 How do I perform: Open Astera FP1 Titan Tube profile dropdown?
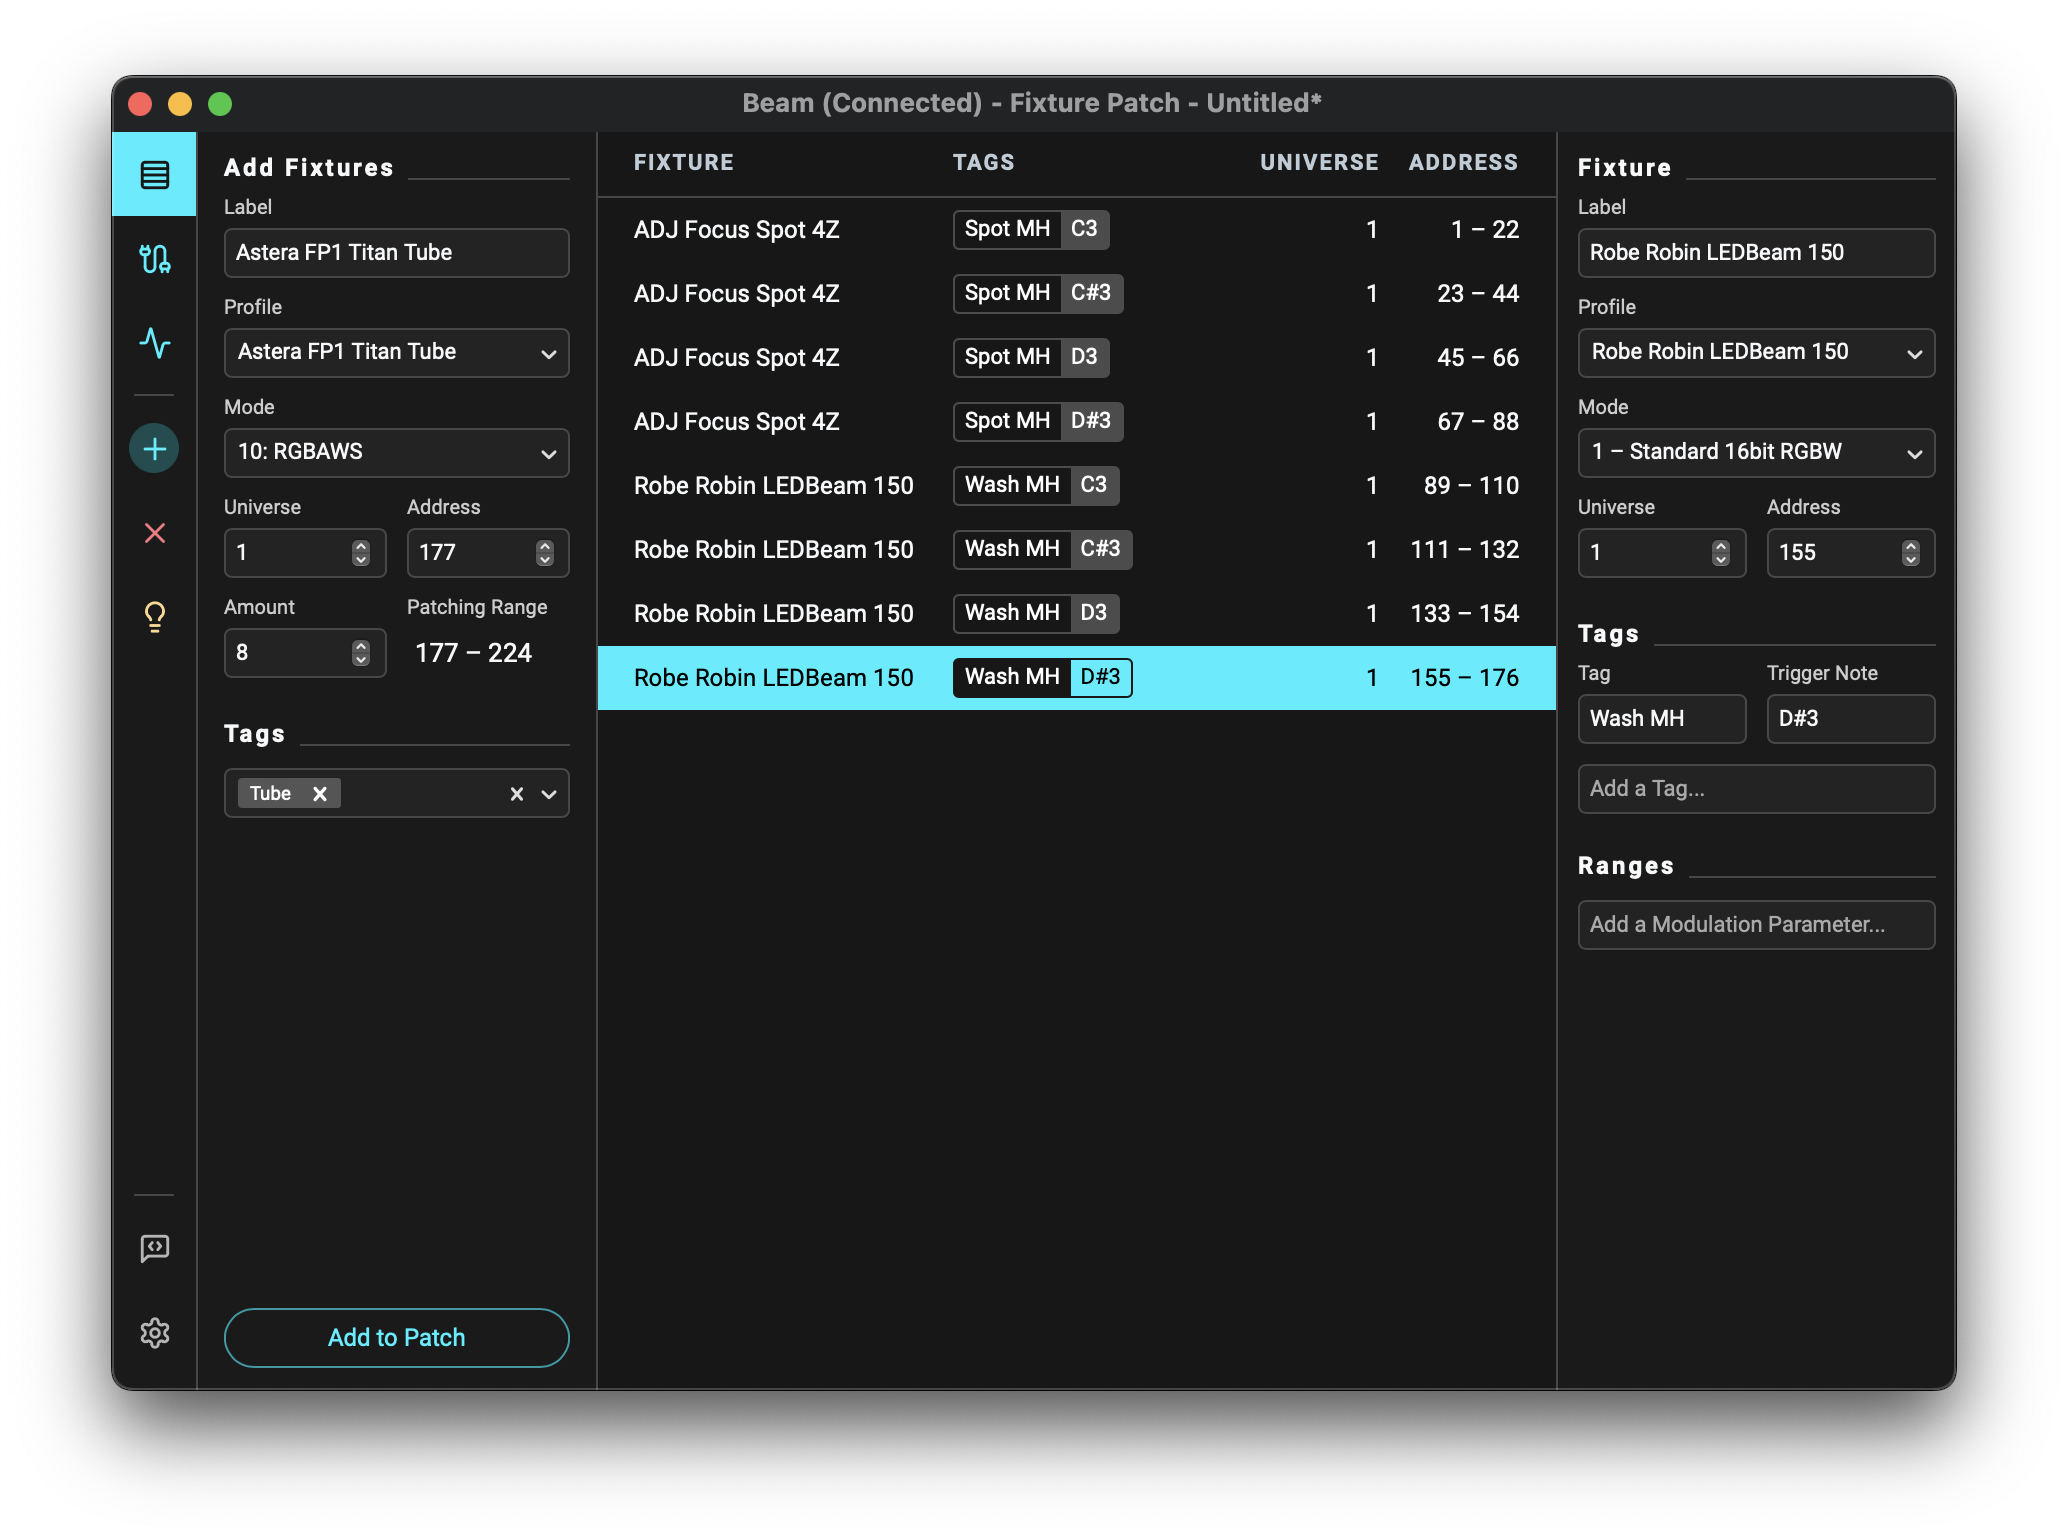[x=397, y=352]
